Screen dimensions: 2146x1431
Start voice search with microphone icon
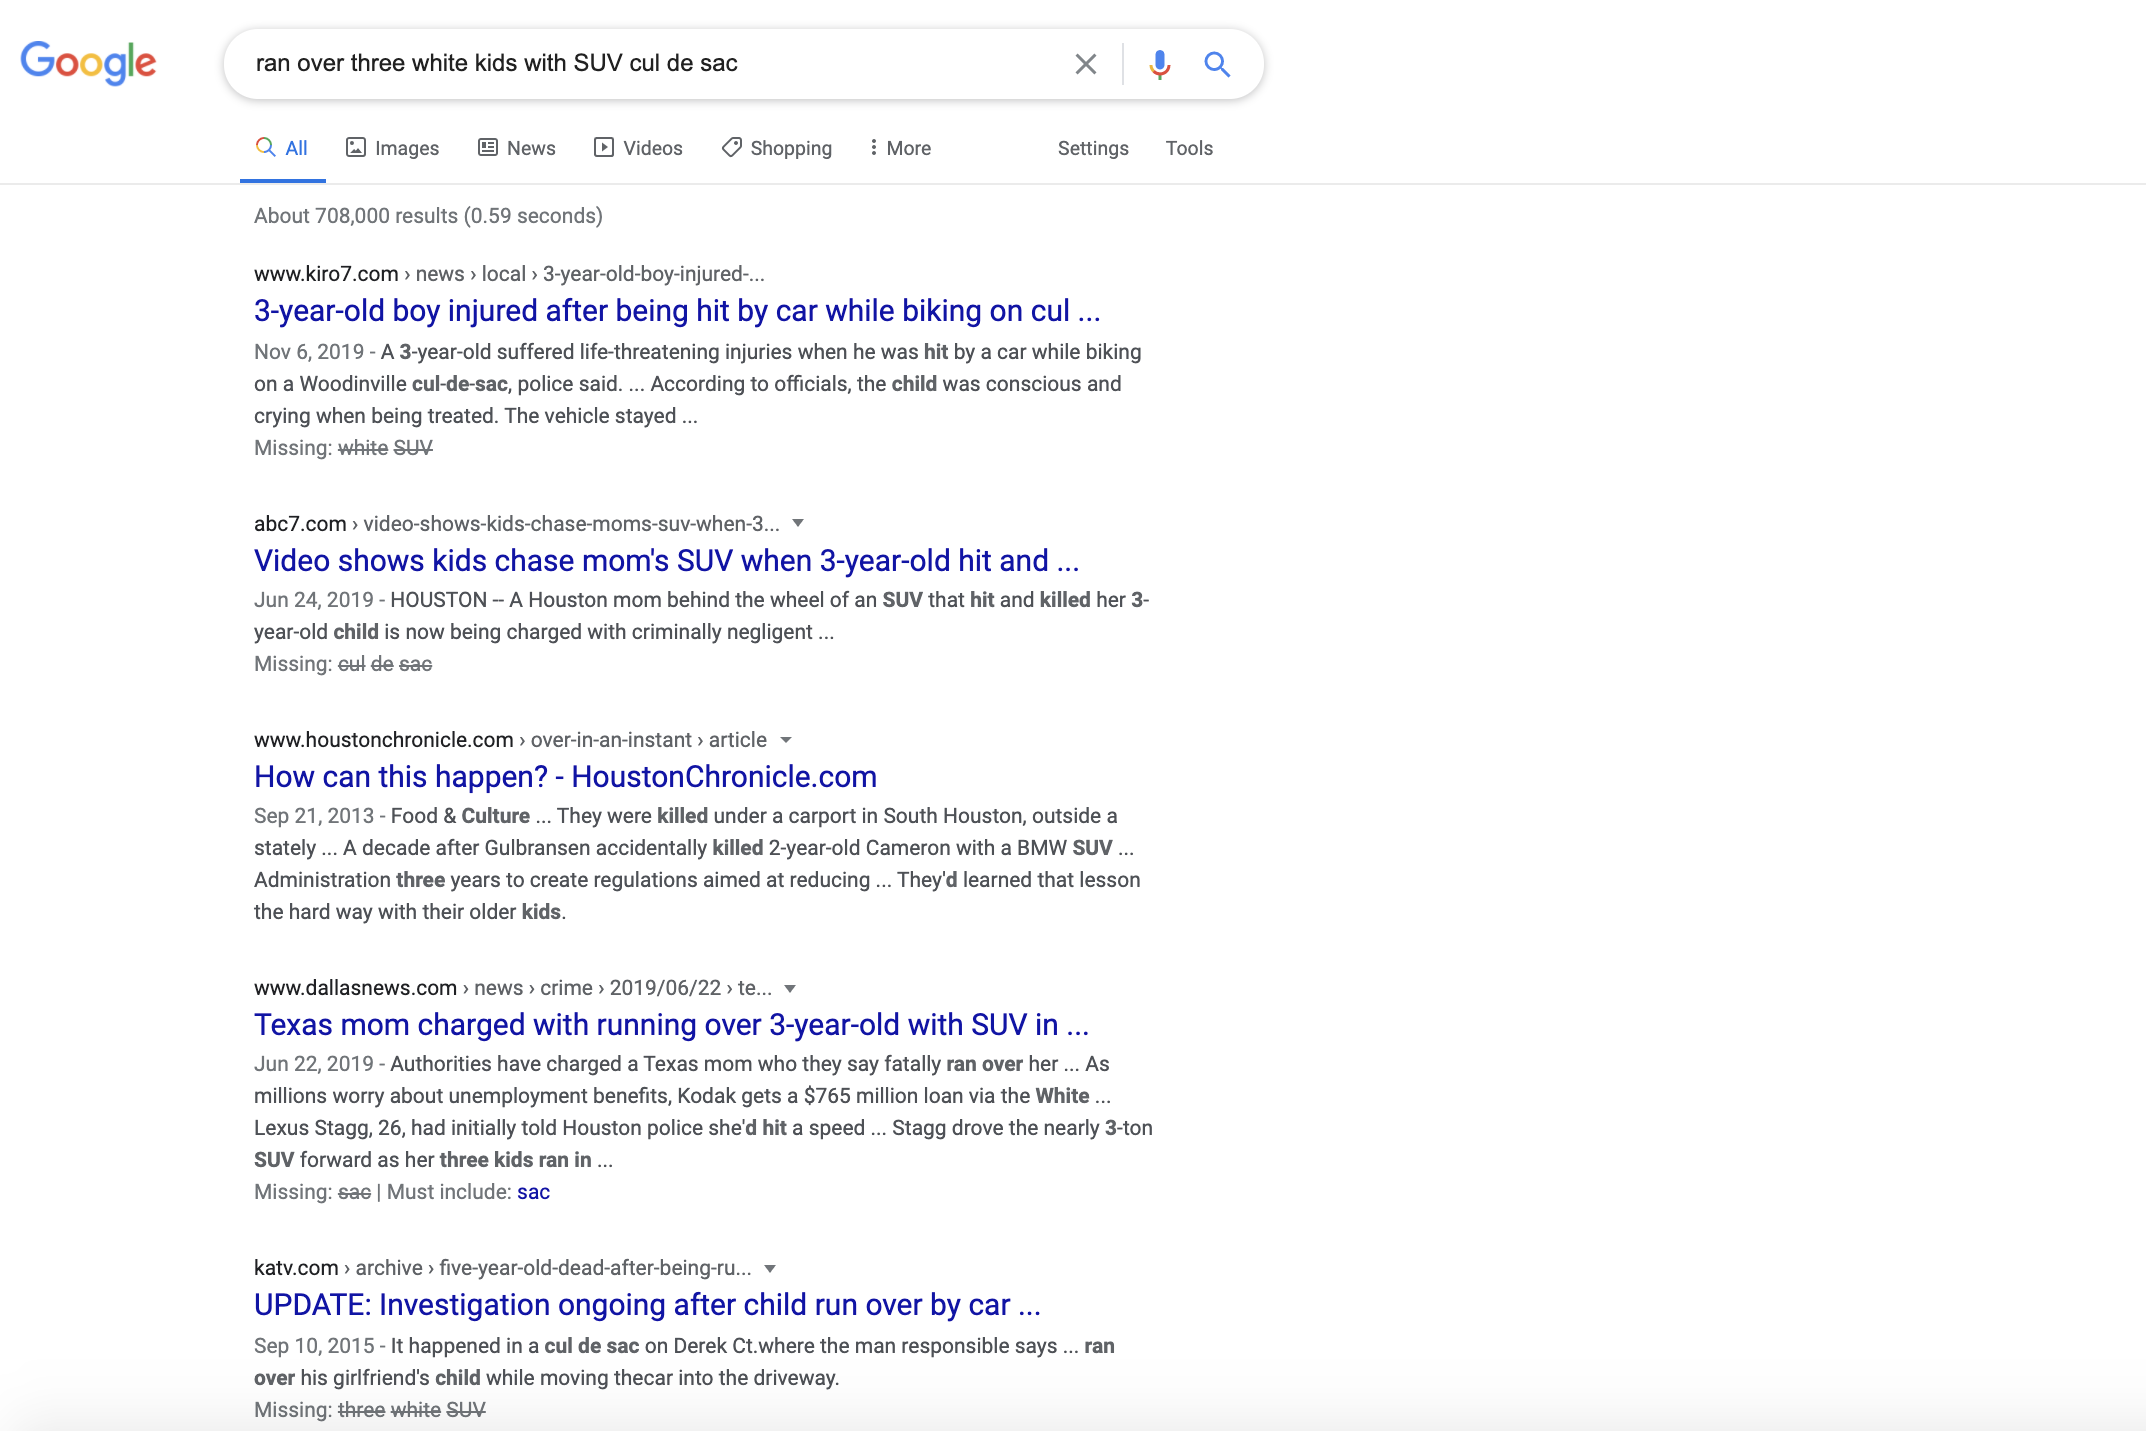click(1159, 64)
